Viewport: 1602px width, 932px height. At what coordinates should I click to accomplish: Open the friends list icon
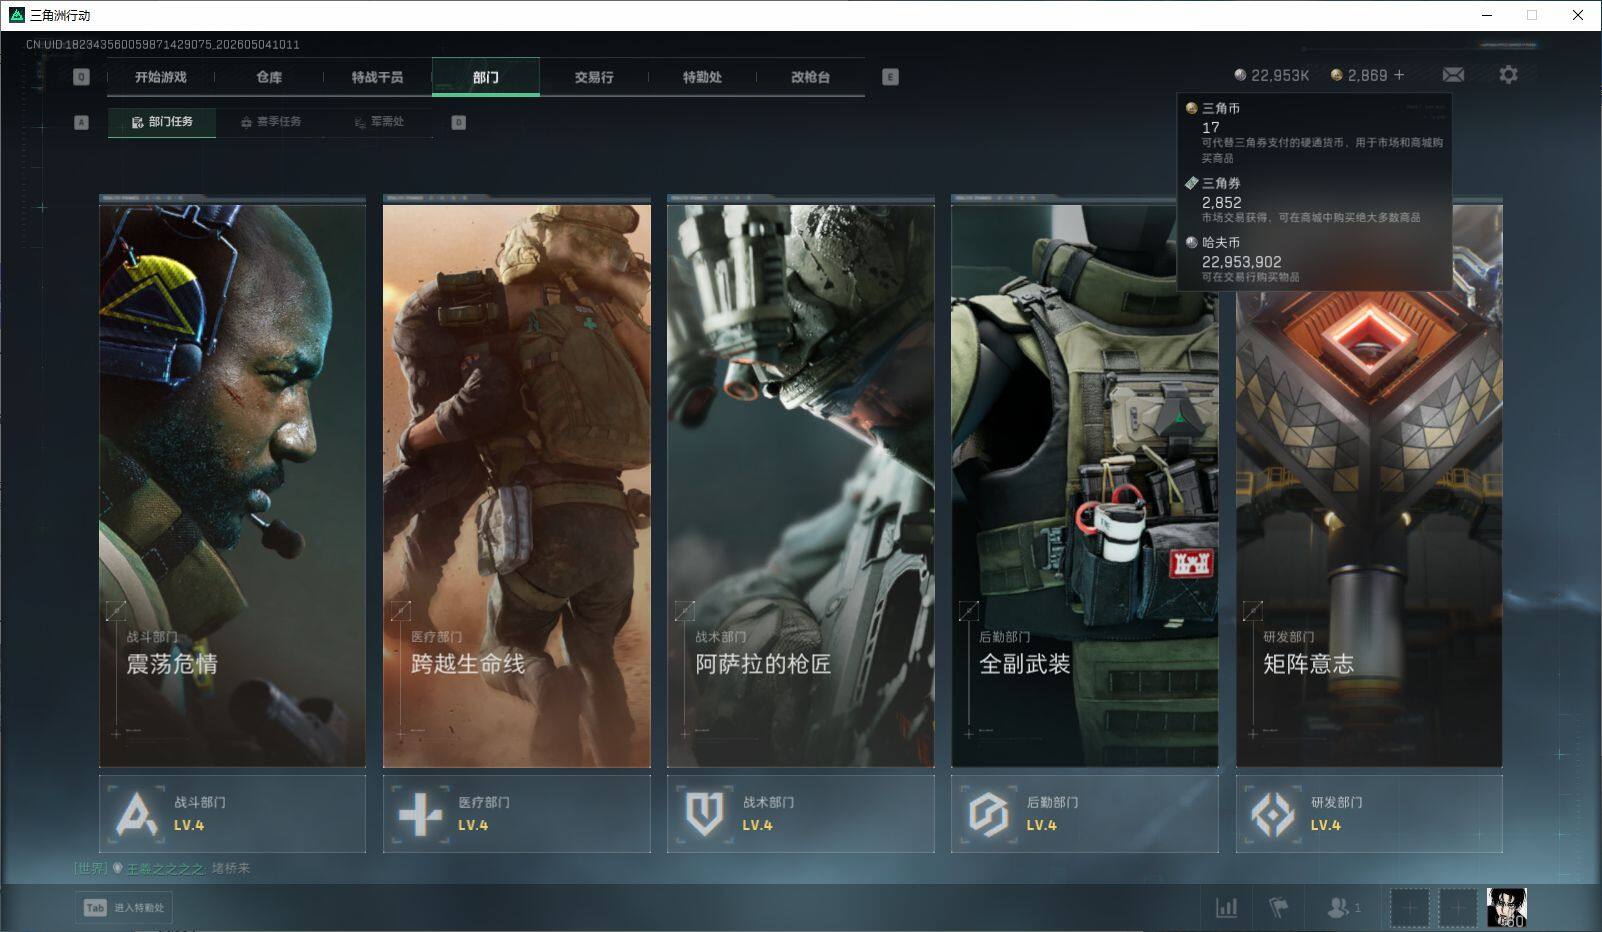coord(1338,907)
